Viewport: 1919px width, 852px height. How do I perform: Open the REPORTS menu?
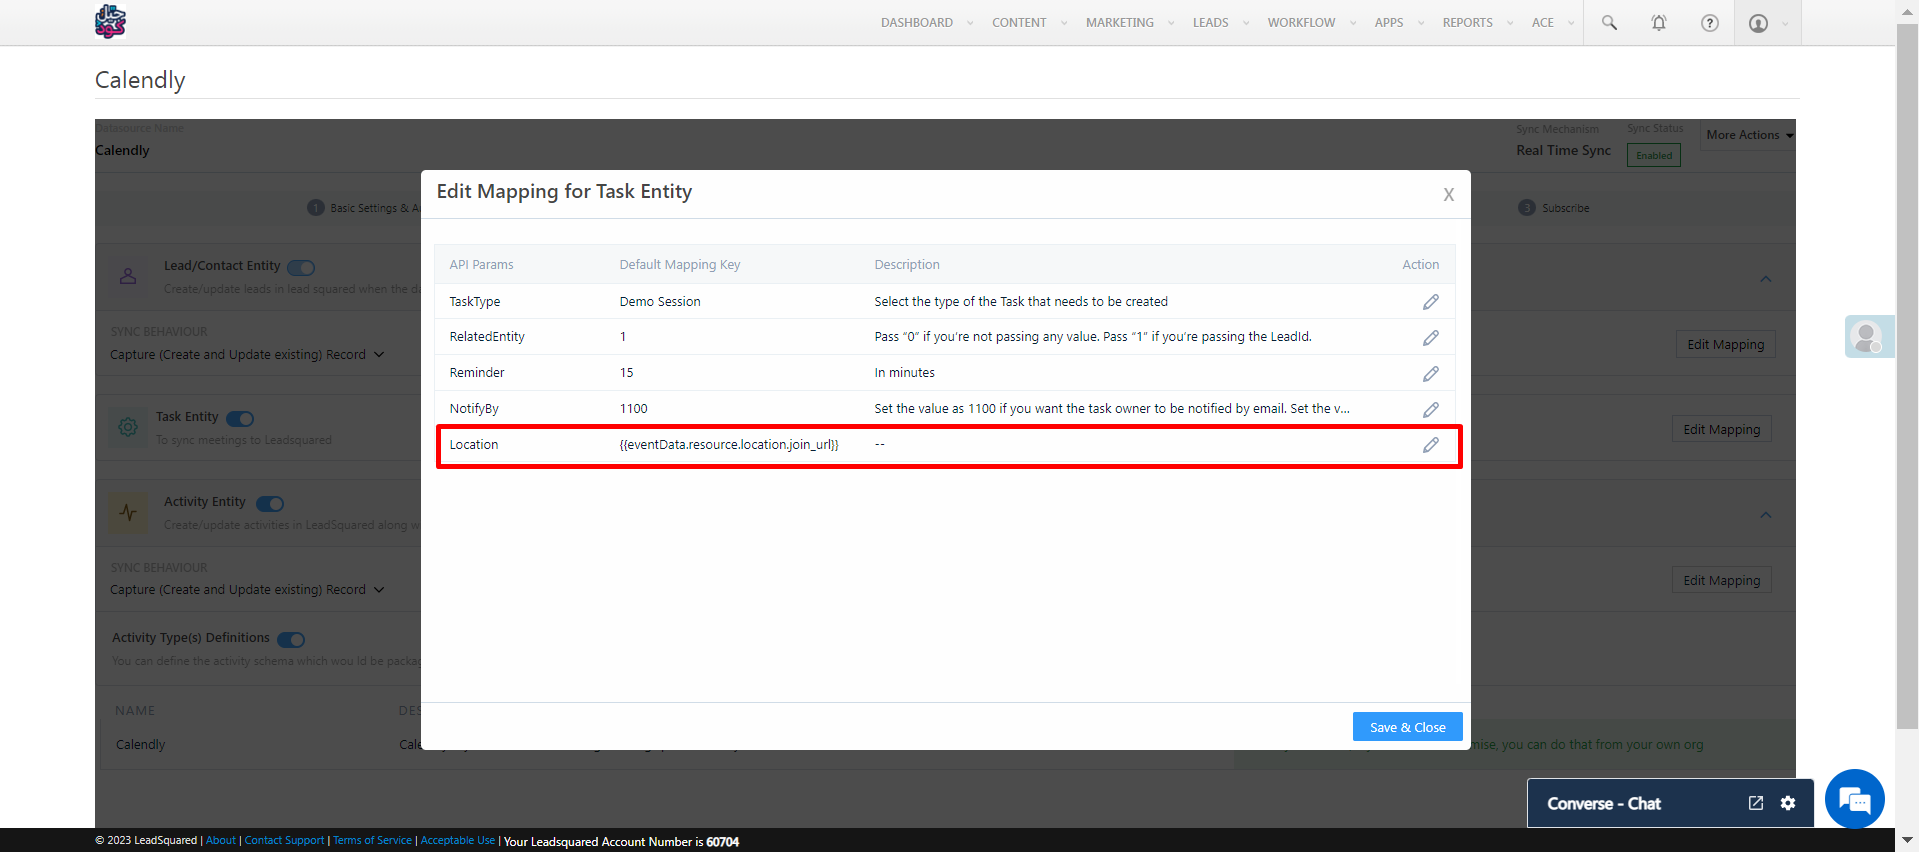click(x=1467, y=23)
